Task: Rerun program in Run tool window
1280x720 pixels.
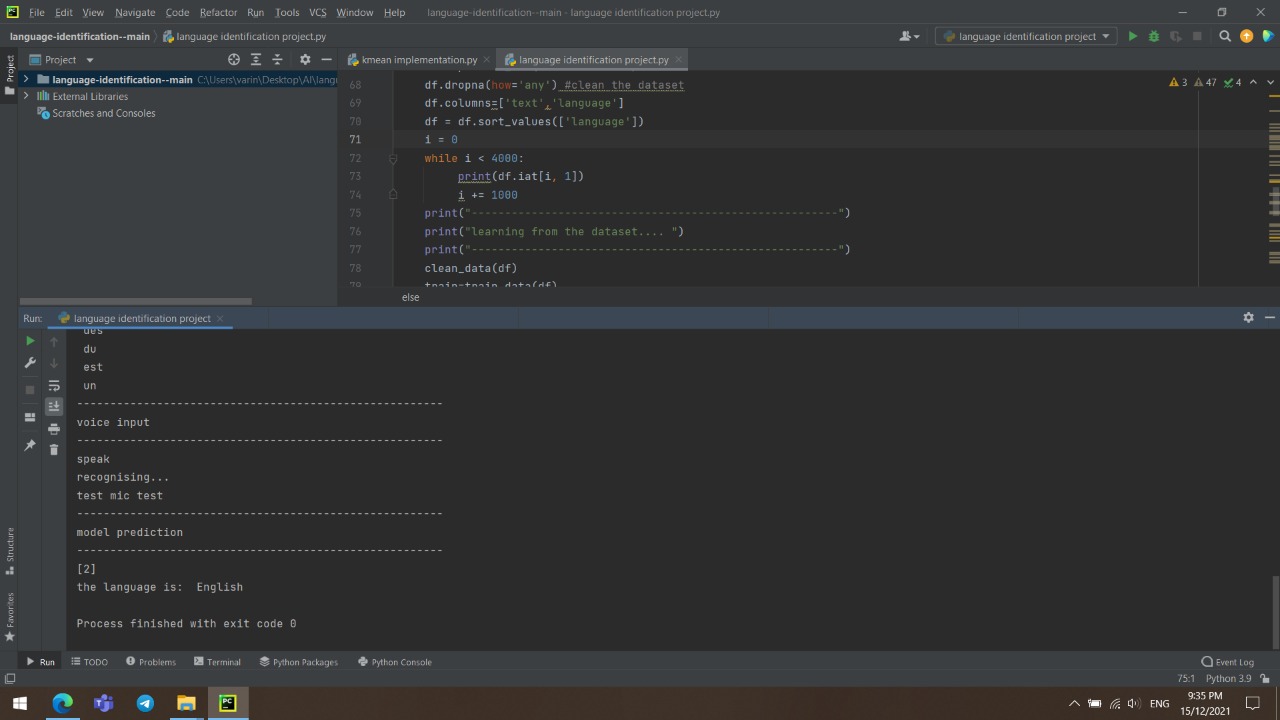Action: [x=30, y=341]
